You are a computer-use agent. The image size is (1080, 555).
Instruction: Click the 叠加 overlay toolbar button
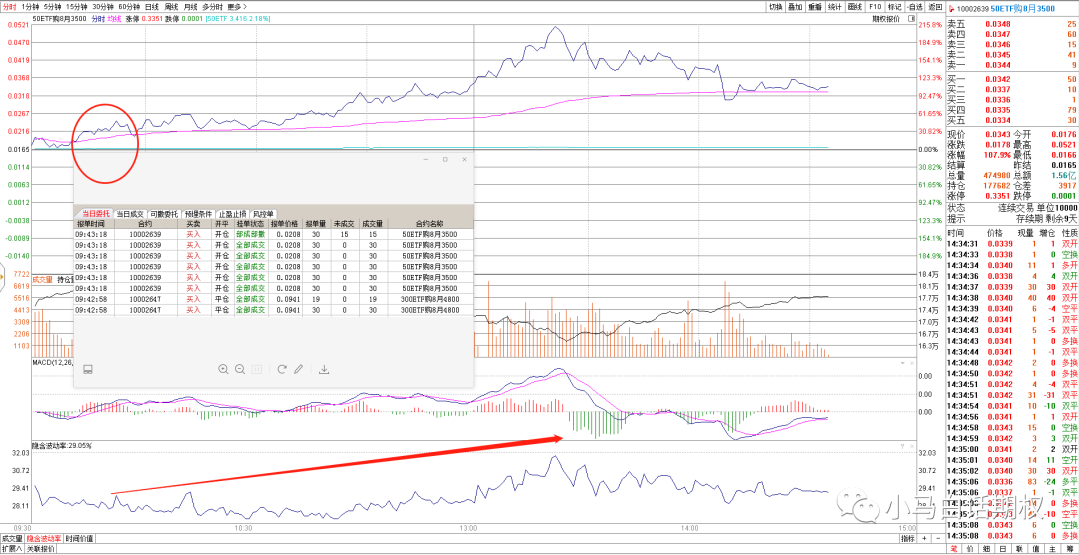coord(796,6)
